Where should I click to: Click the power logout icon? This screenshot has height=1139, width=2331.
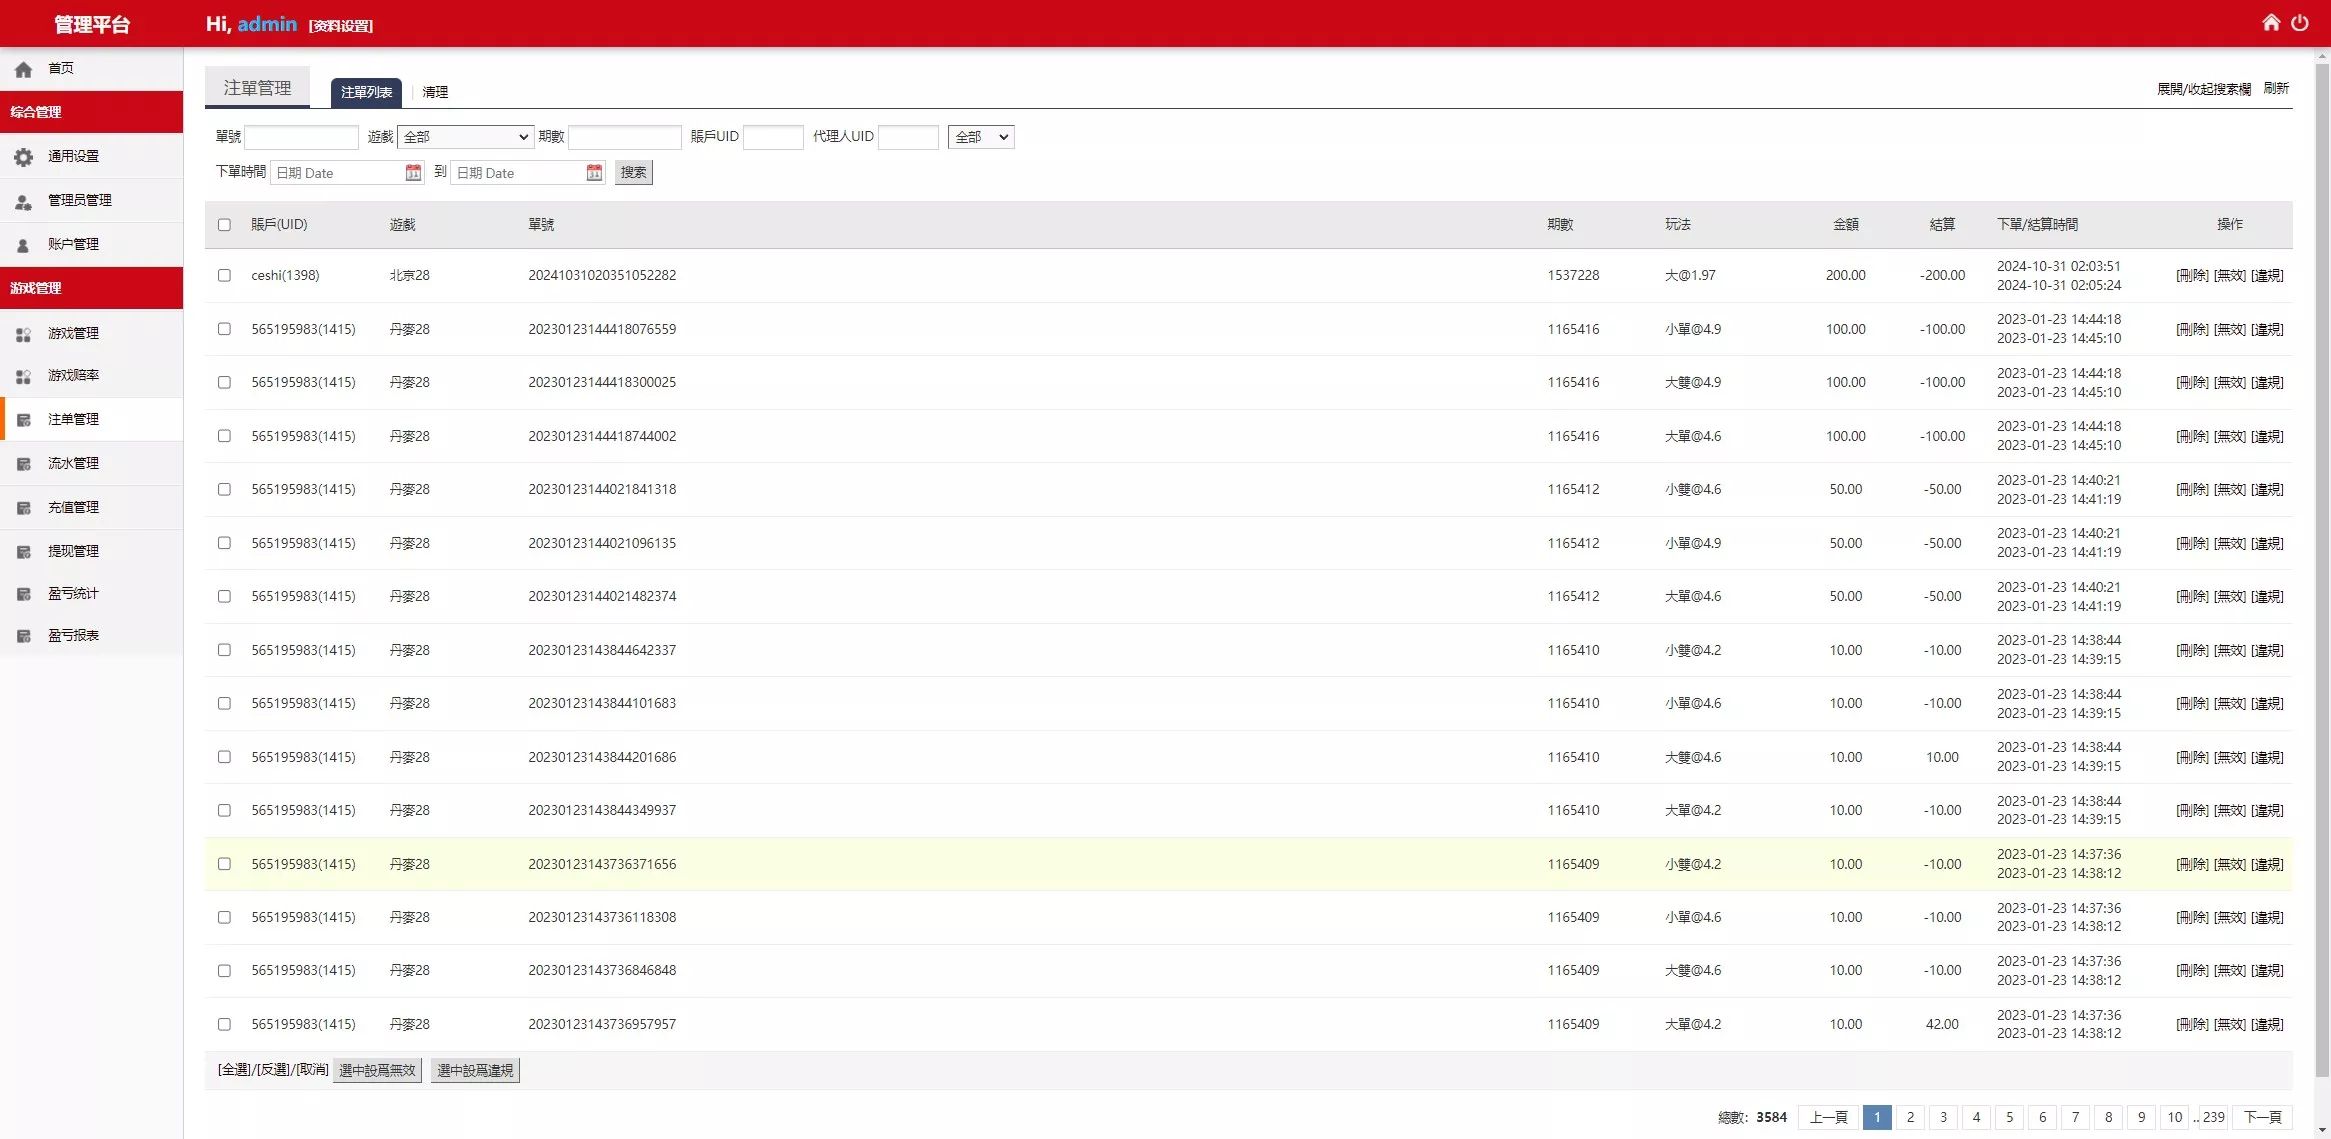pos(2300,23)
